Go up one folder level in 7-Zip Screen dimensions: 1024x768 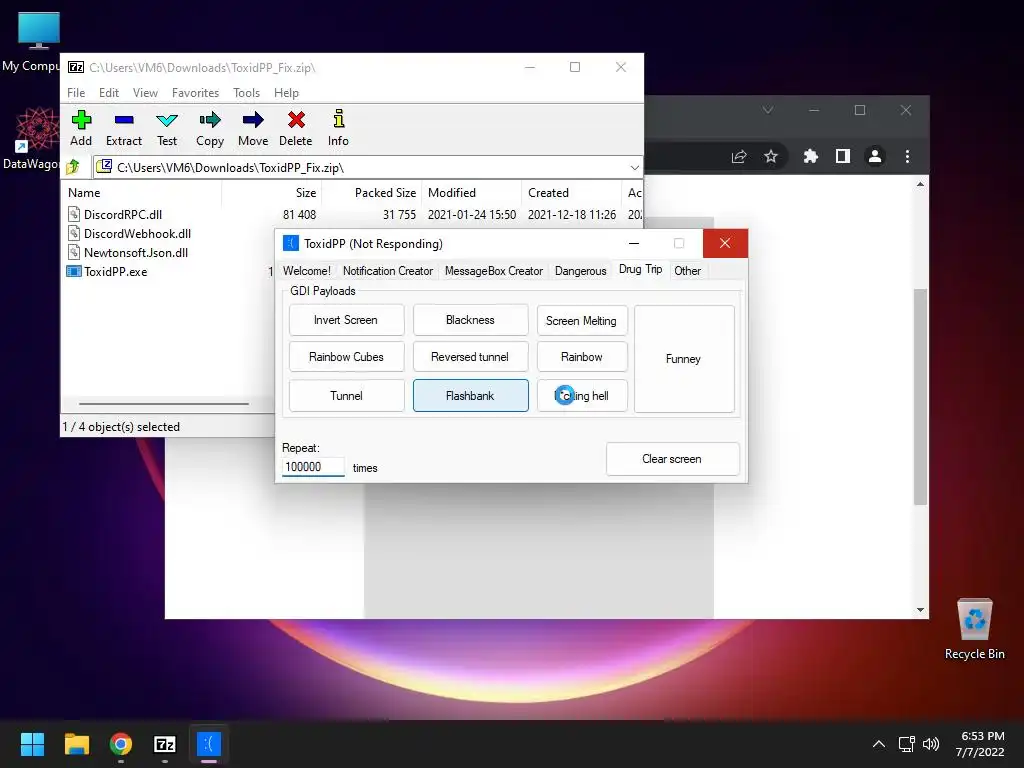(x=73, y=167)
